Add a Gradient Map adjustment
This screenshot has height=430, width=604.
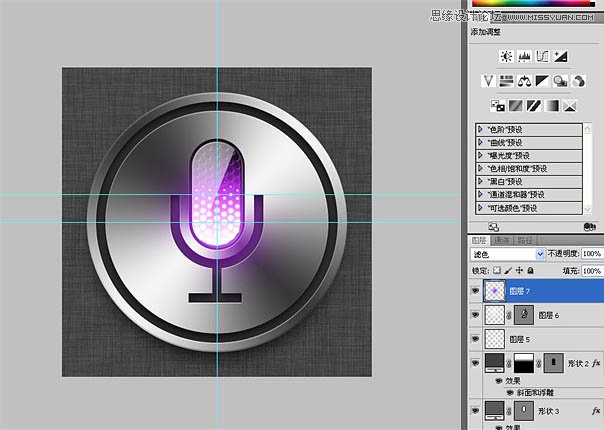[552, 106]
